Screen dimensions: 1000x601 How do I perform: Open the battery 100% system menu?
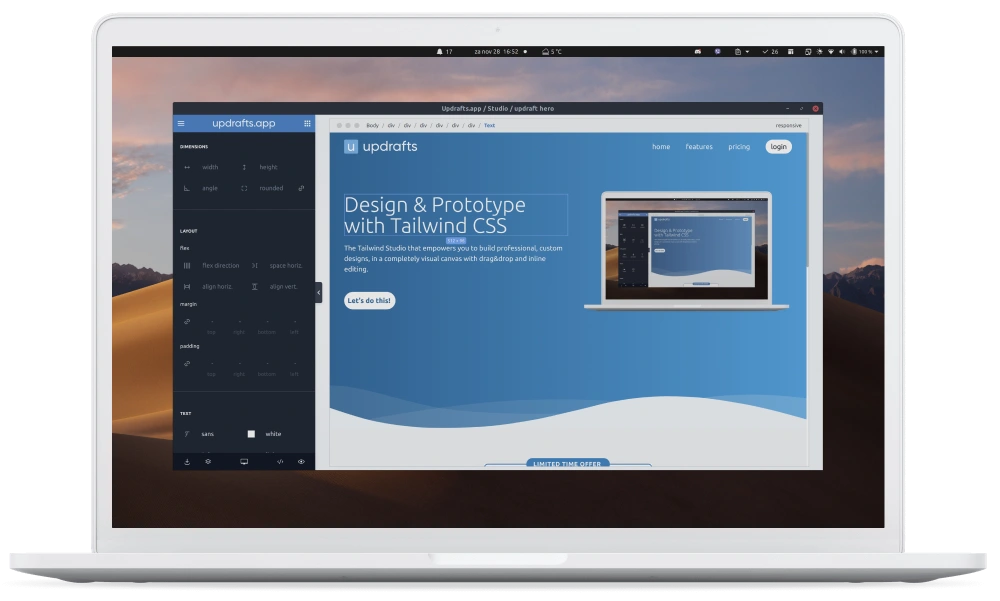[x=865, y=52]
